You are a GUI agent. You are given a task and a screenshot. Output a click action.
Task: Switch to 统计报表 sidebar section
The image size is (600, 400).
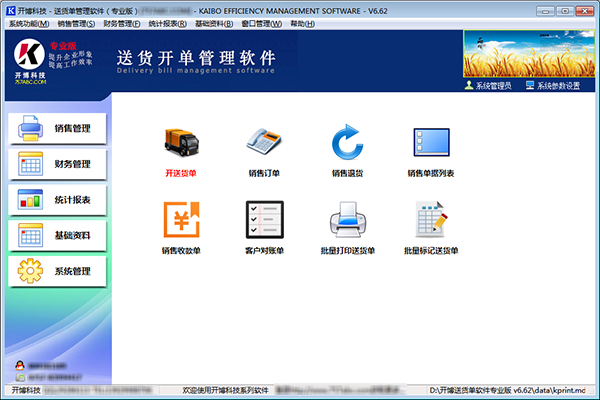[x=56, y=200]
